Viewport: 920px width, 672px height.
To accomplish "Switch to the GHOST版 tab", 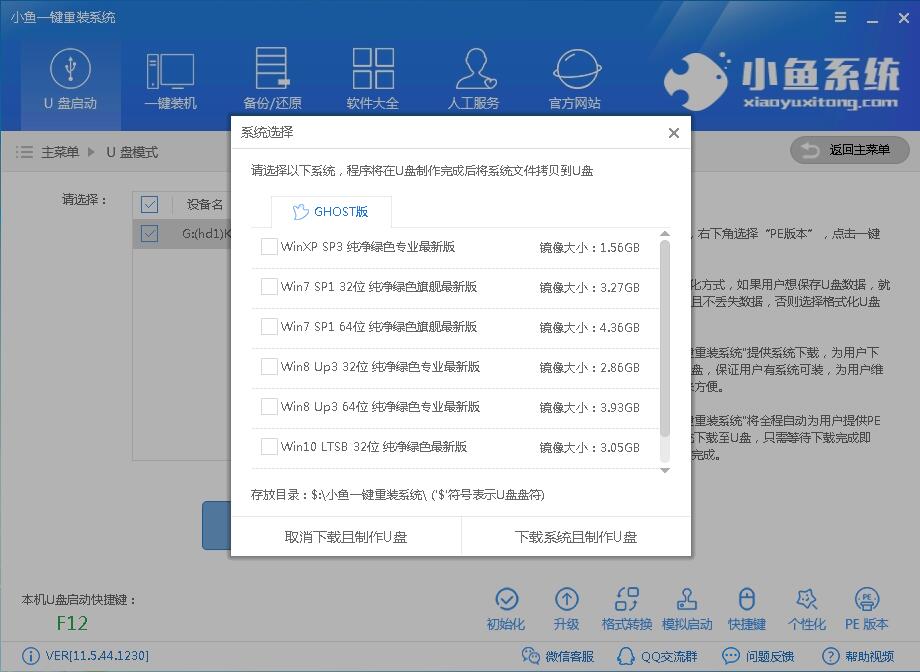I will pos(331,212).
